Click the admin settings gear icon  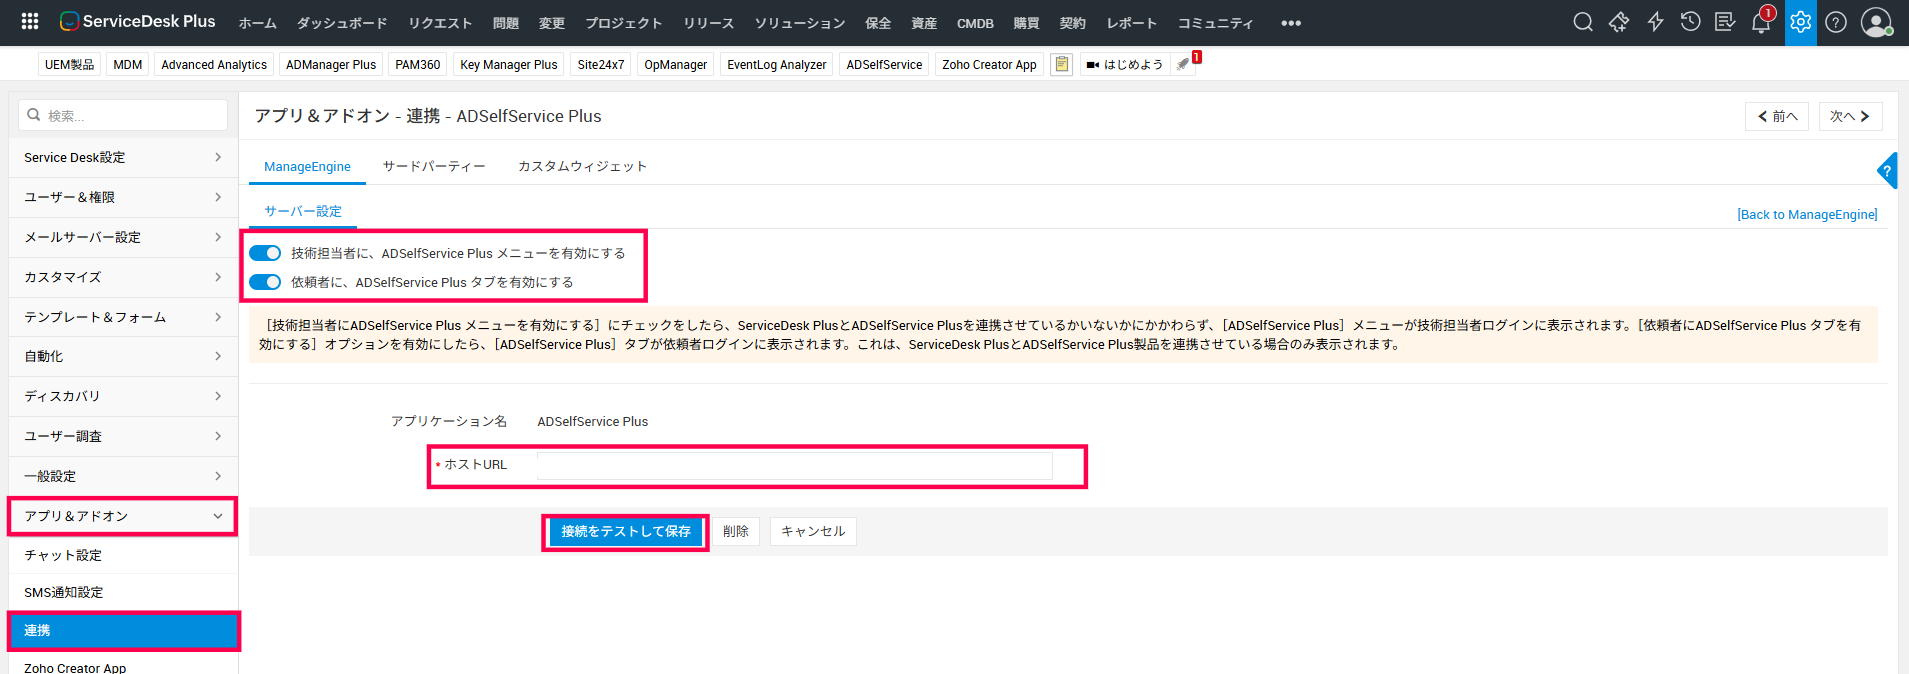click(x=1801, y=22)
